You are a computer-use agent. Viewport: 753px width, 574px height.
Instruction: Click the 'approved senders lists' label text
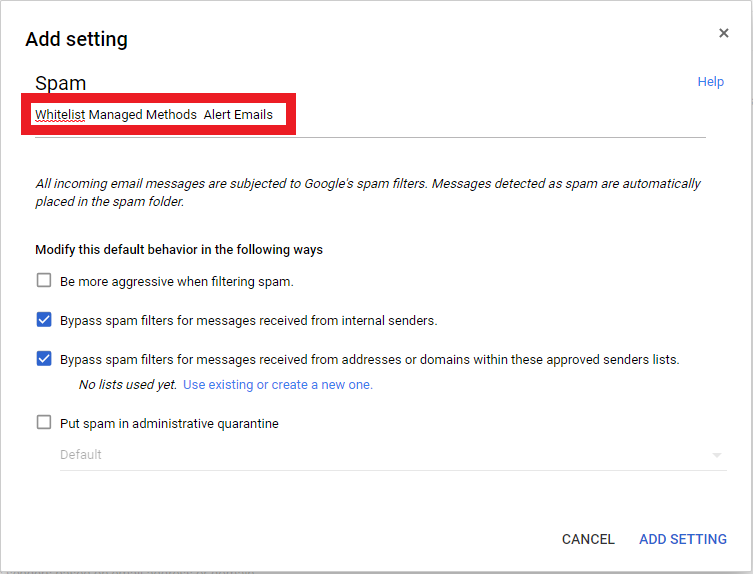(x=369, y=360)
